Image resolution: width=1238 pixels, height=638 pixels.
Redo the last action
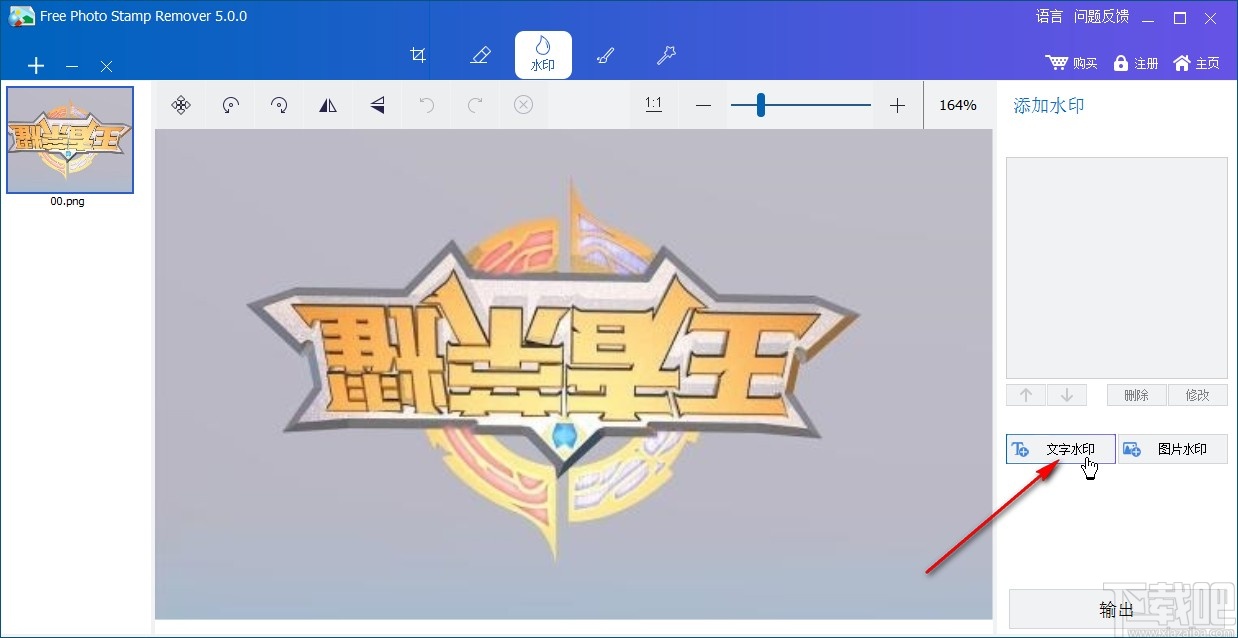(x=476, y=105)
